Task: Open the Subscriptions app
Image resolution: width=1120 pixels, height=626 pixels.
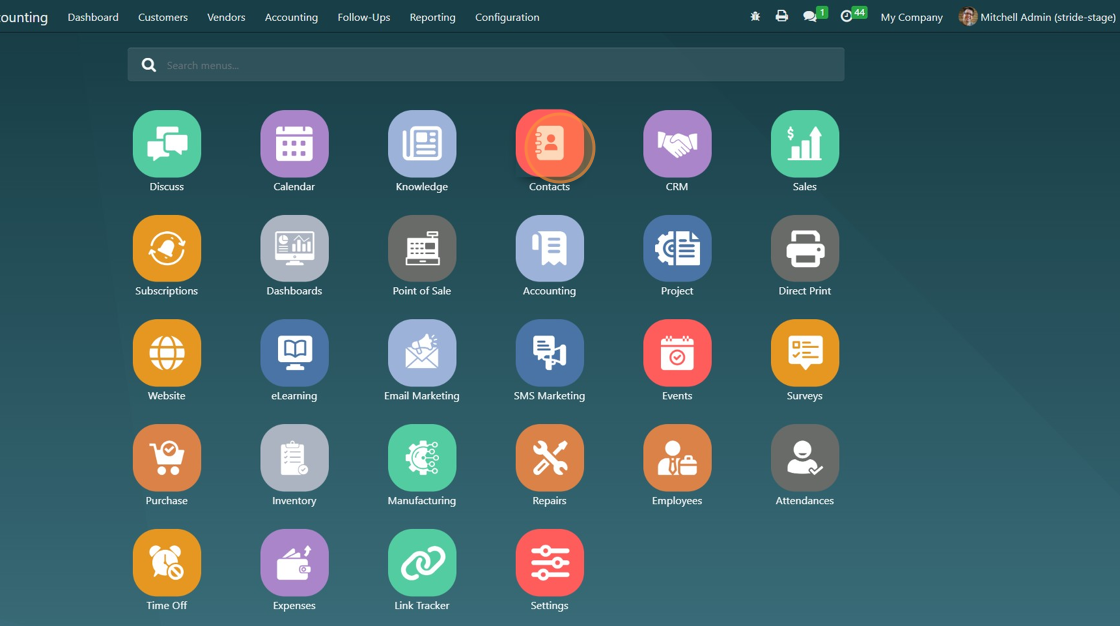Action: click(x=166, y=249)
